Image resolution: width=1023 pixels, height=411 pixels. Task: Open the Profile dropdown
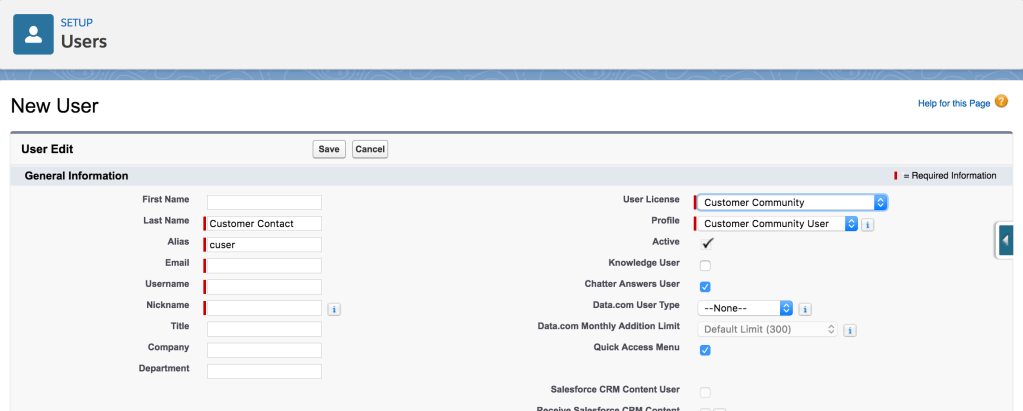click(777, 224)
